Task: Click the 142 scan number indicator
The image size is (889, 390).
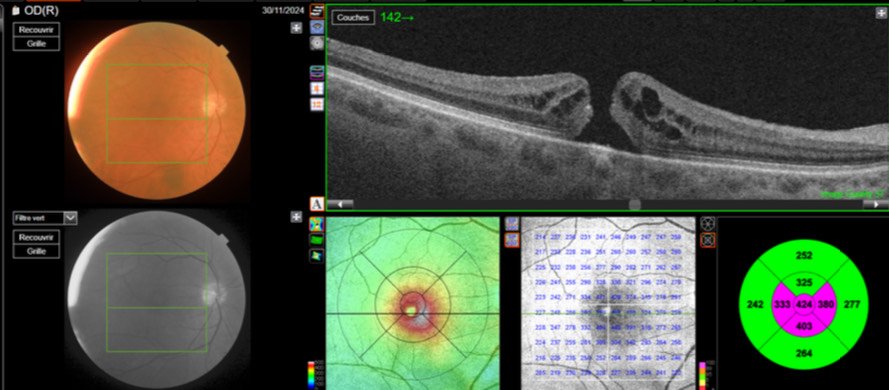Action: [x=397, y=18]
